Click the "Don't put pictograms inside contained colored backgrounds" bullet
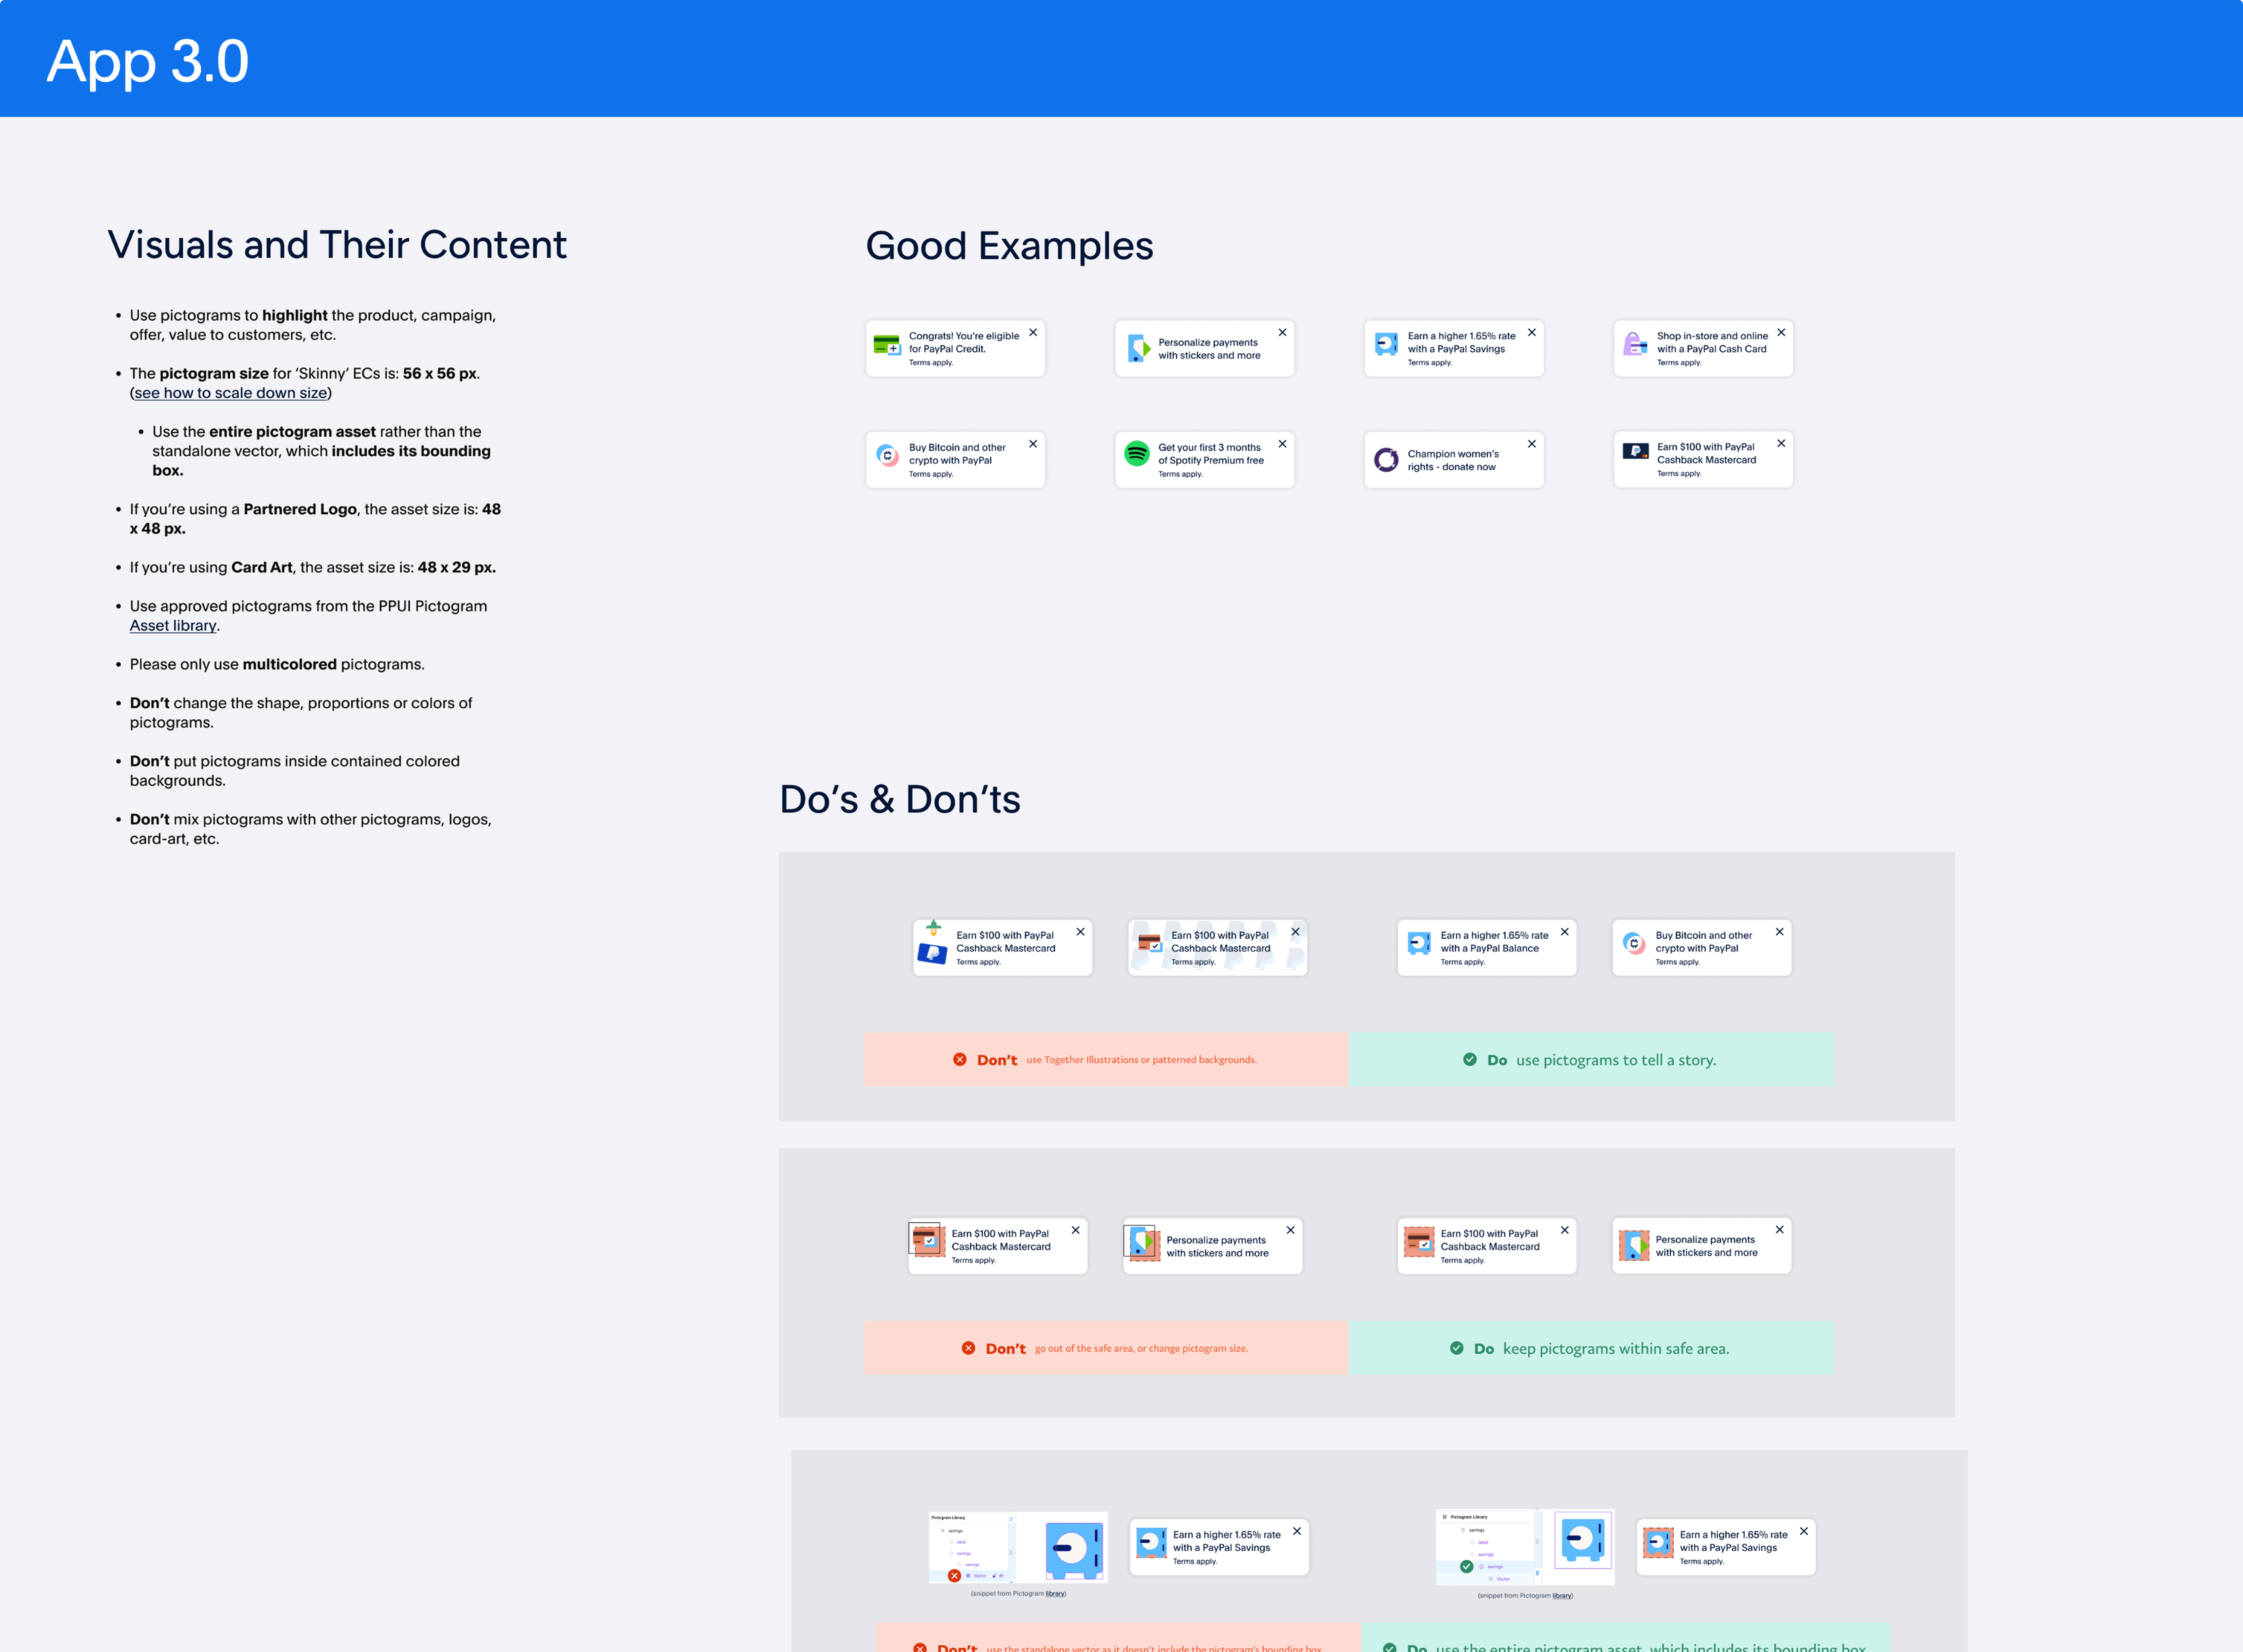Viewport: 2243px width, 1652px height. [295, 771]
